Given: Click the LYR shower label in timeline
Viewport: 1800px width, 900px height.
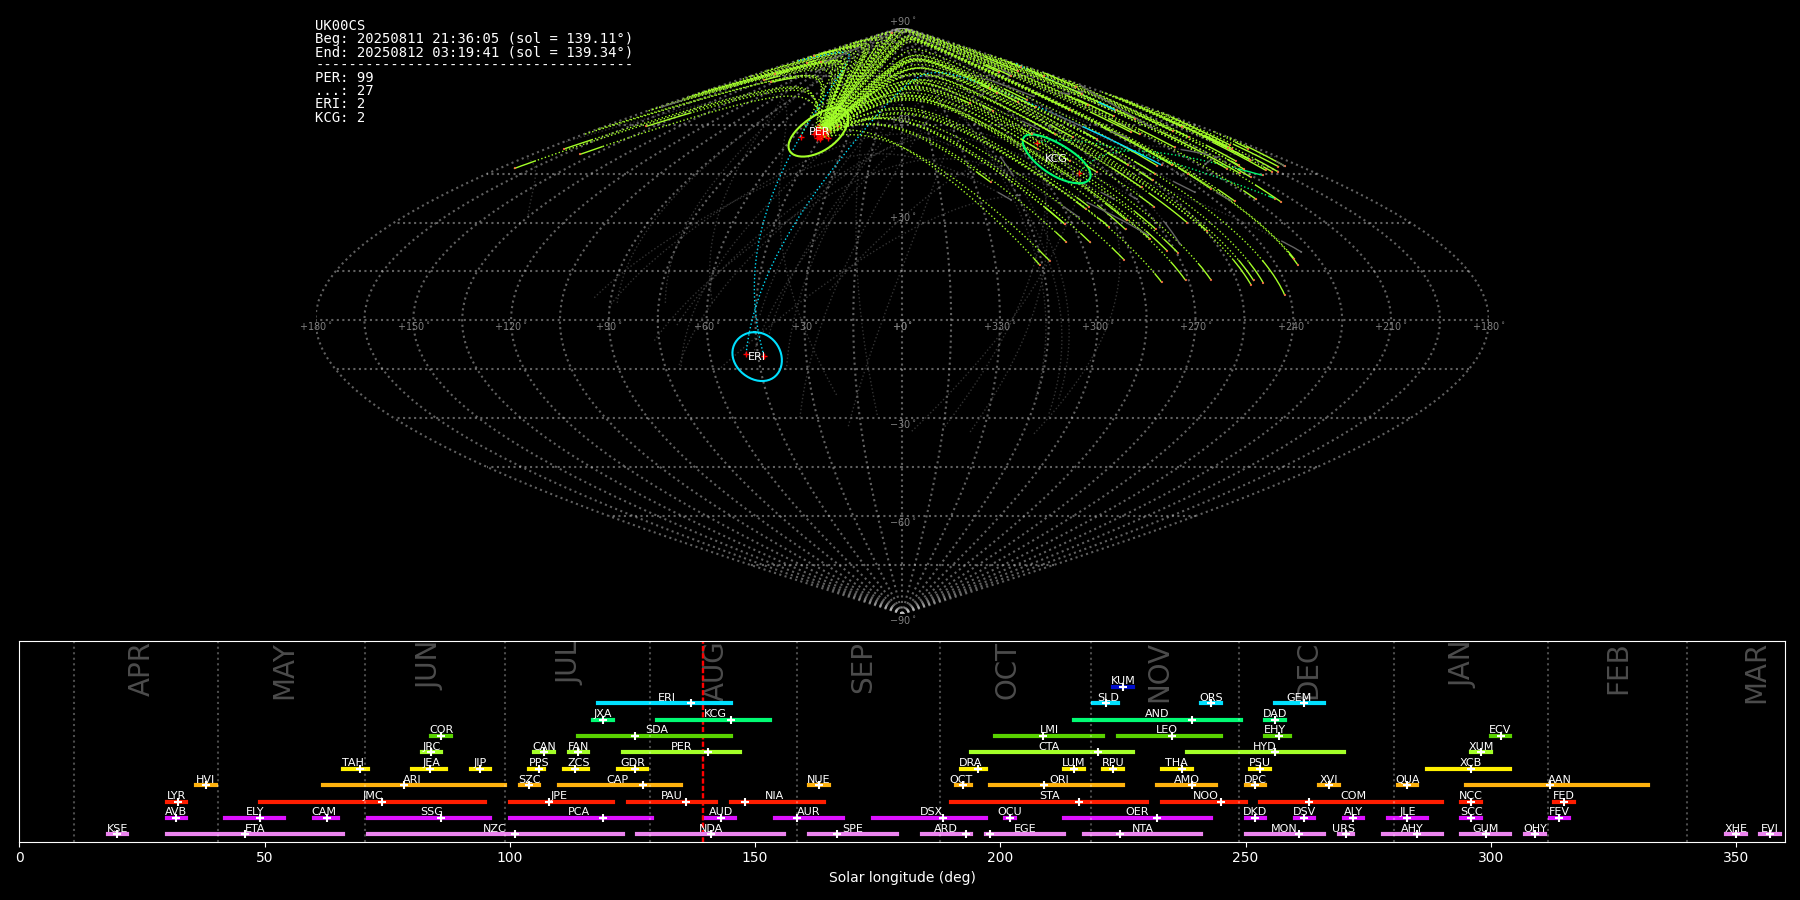Looking at the screenshot, I should pos(176,795).
